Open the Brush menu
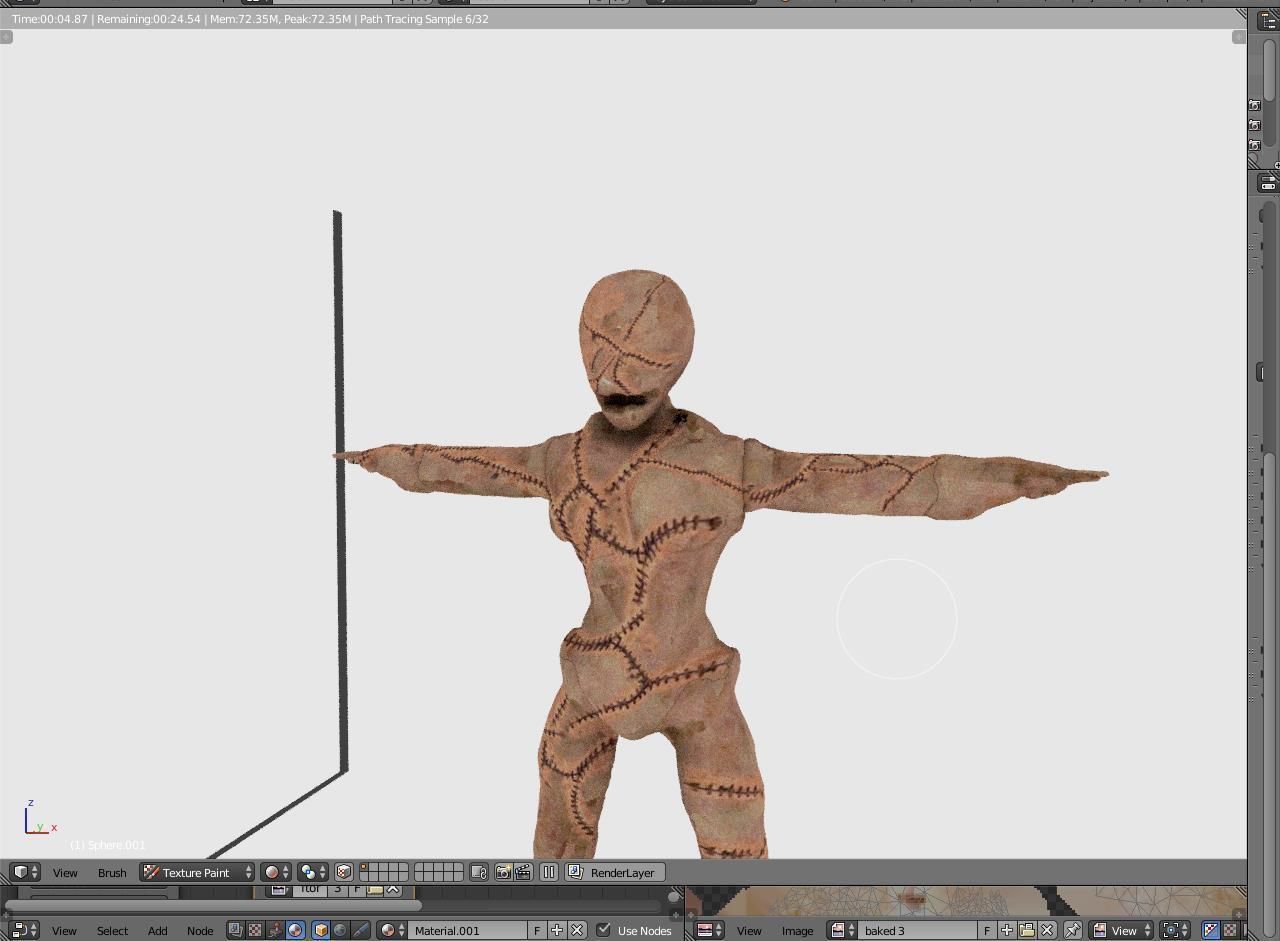This screenshot has height=941, width=1280. coord(112,872)
